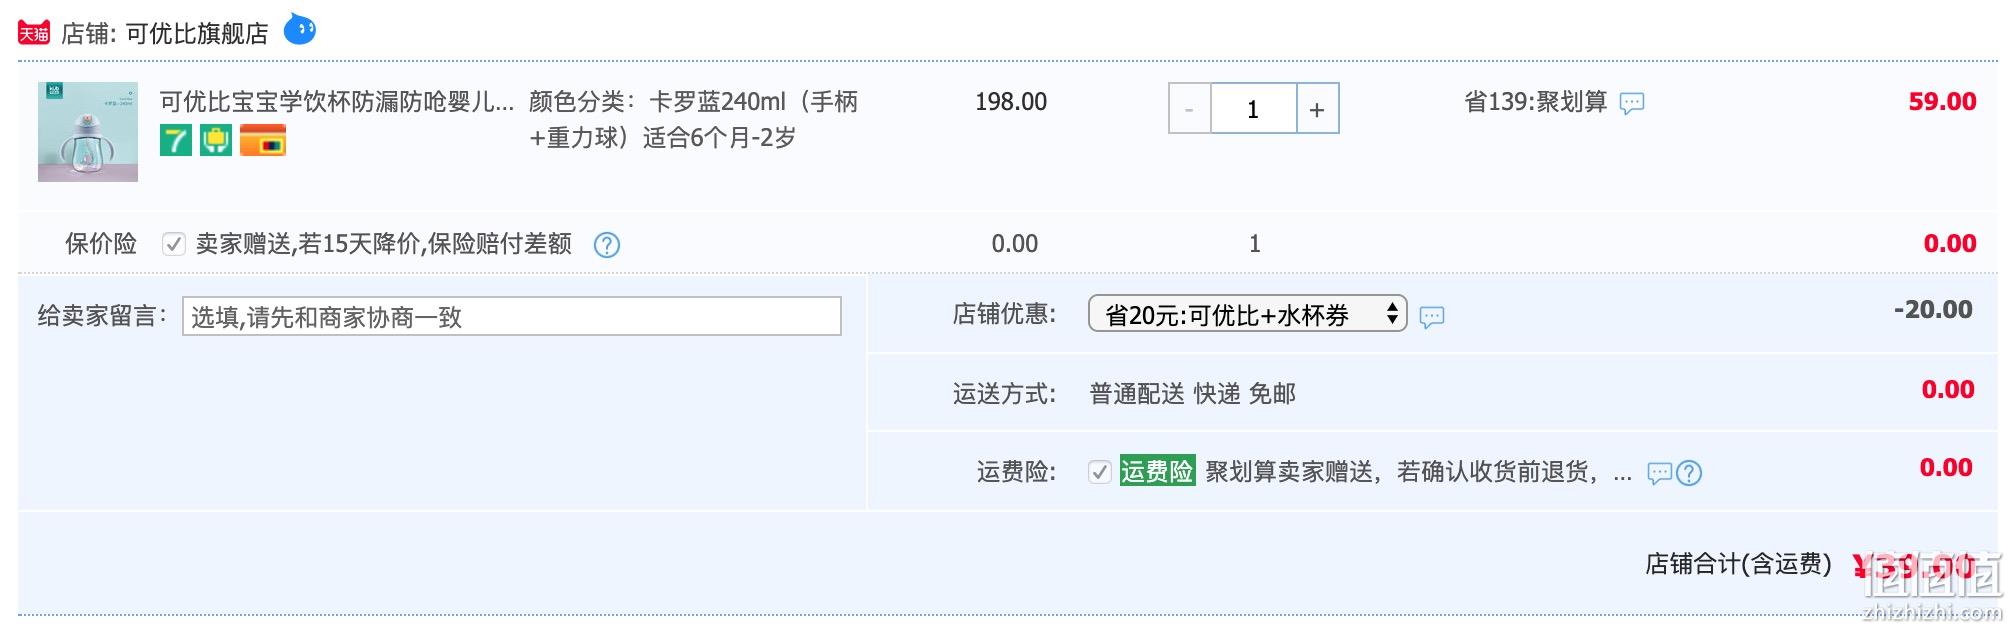Open the blue Wangwang chat icon
The height and width of the screenshot is (630, 2012).
[x=300, y=30]
